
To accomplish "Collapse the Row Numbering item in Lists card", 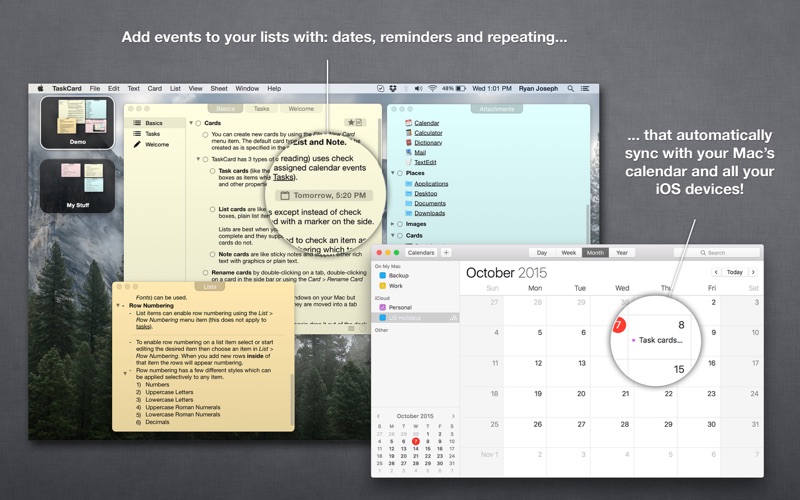I will coord(118,306).
